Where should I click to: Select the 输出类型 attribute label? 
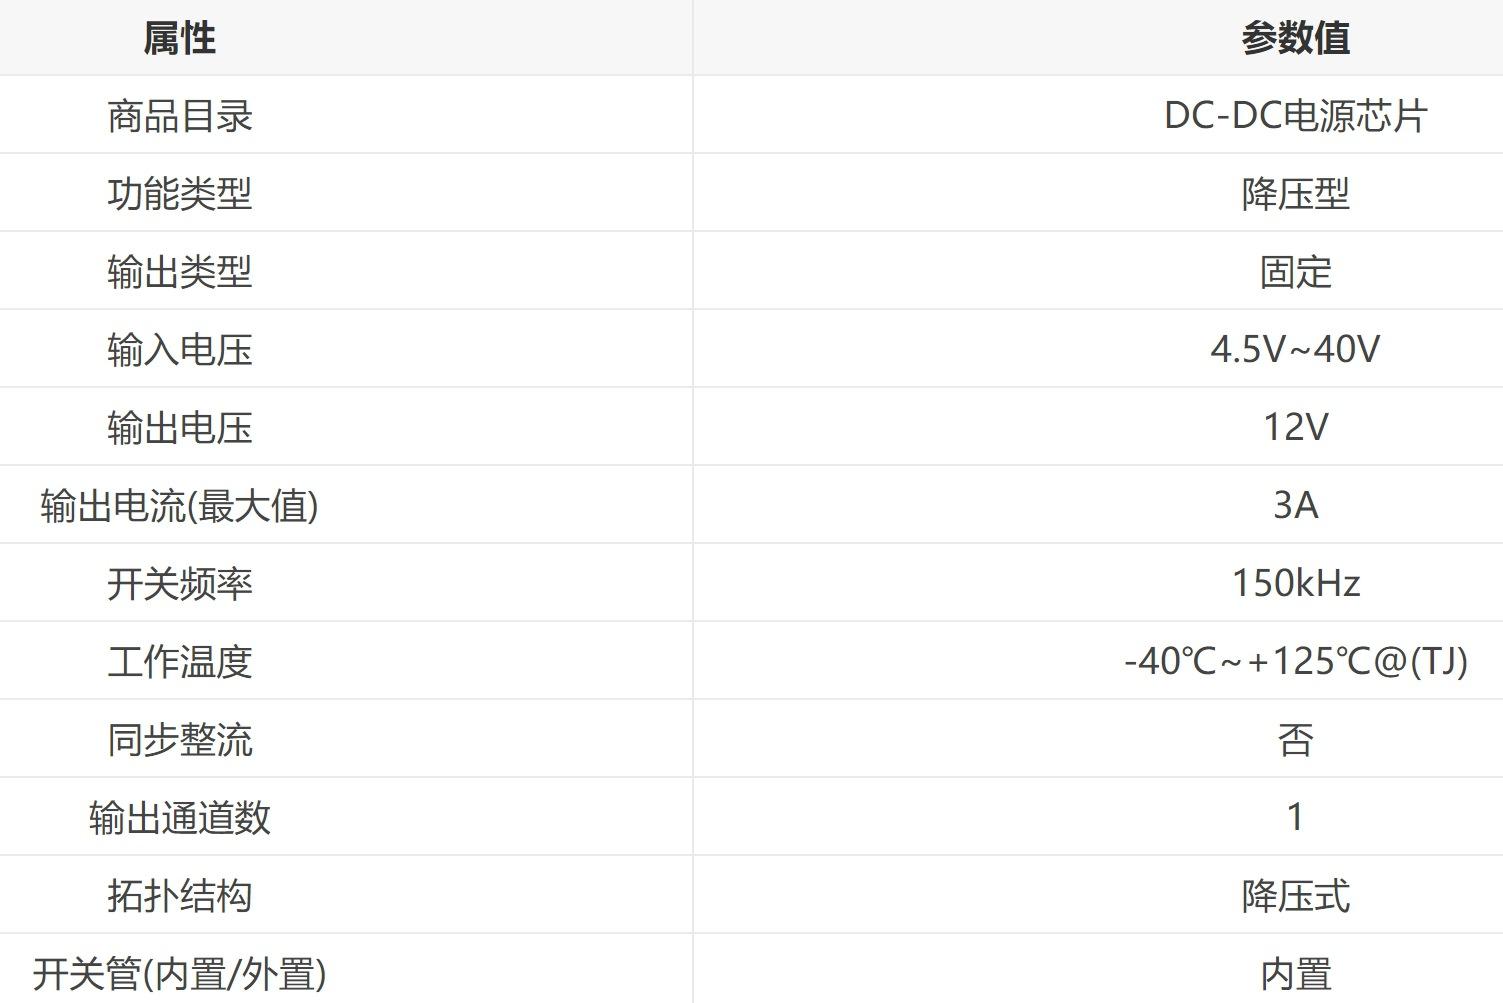(x=180, y=272)
